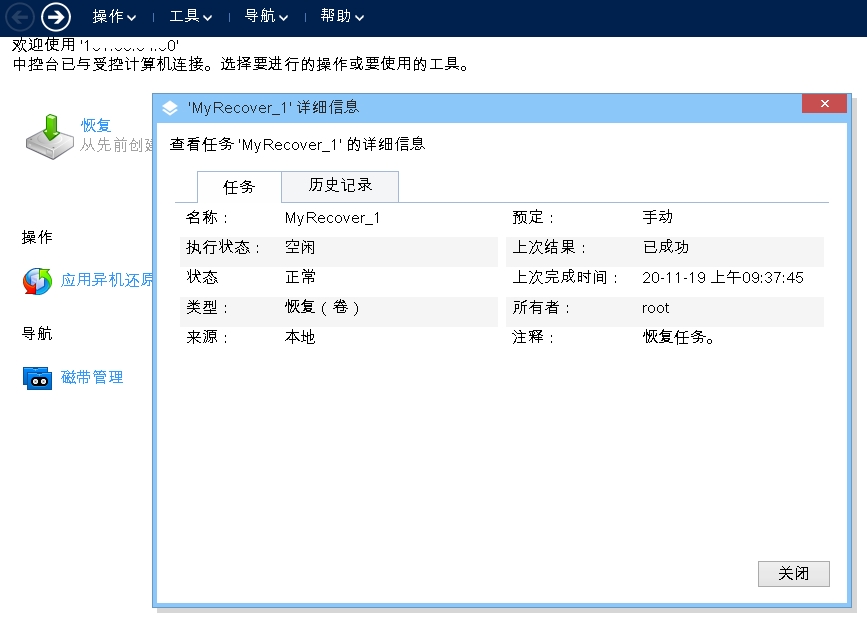The image size is (867, 629).
Task: Click the back arrow navigation icon
Action: (x=20, y=16)
